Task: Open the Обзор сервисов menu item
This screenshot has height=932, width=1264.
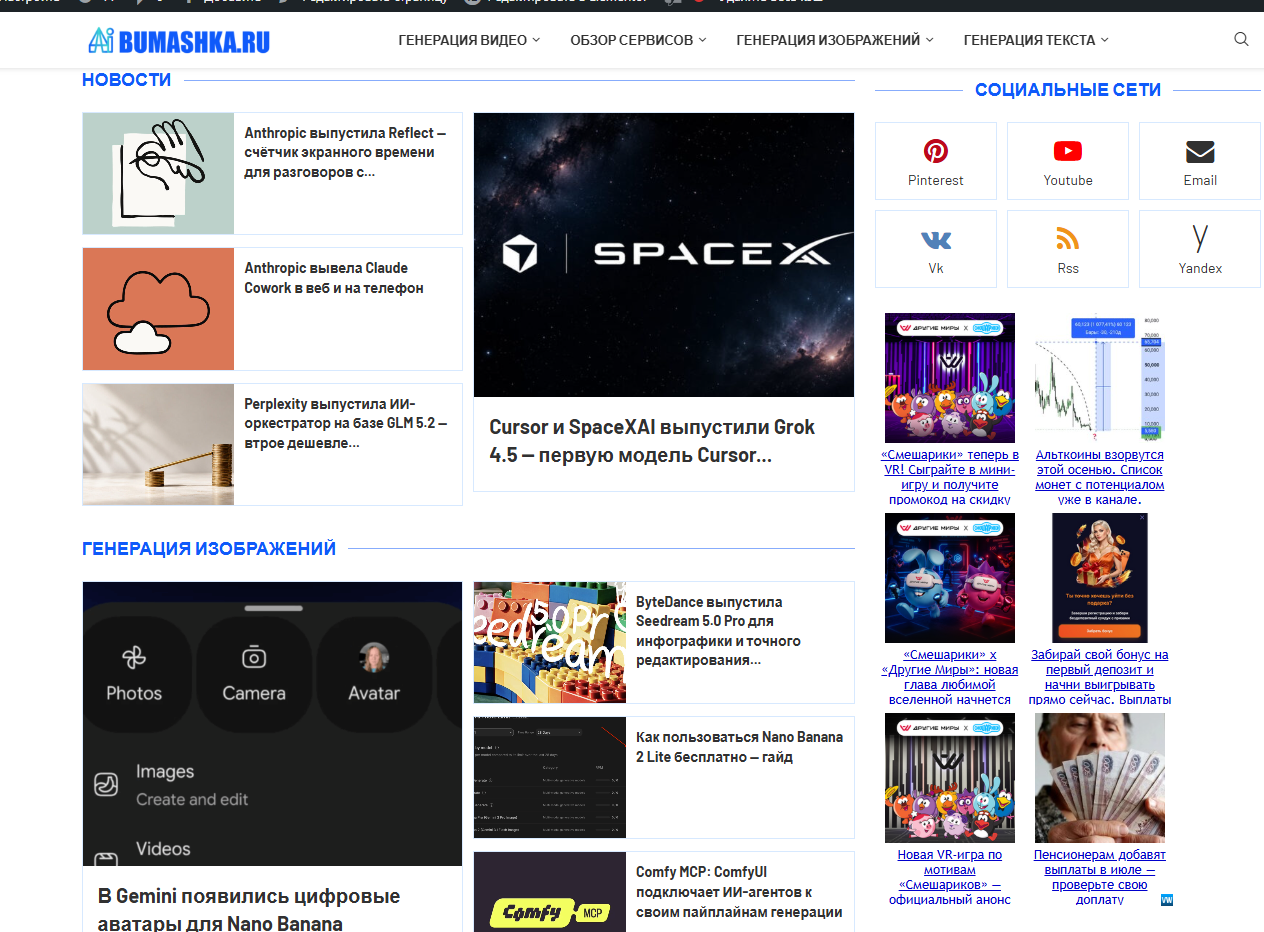Action: (x=631, y=40)
